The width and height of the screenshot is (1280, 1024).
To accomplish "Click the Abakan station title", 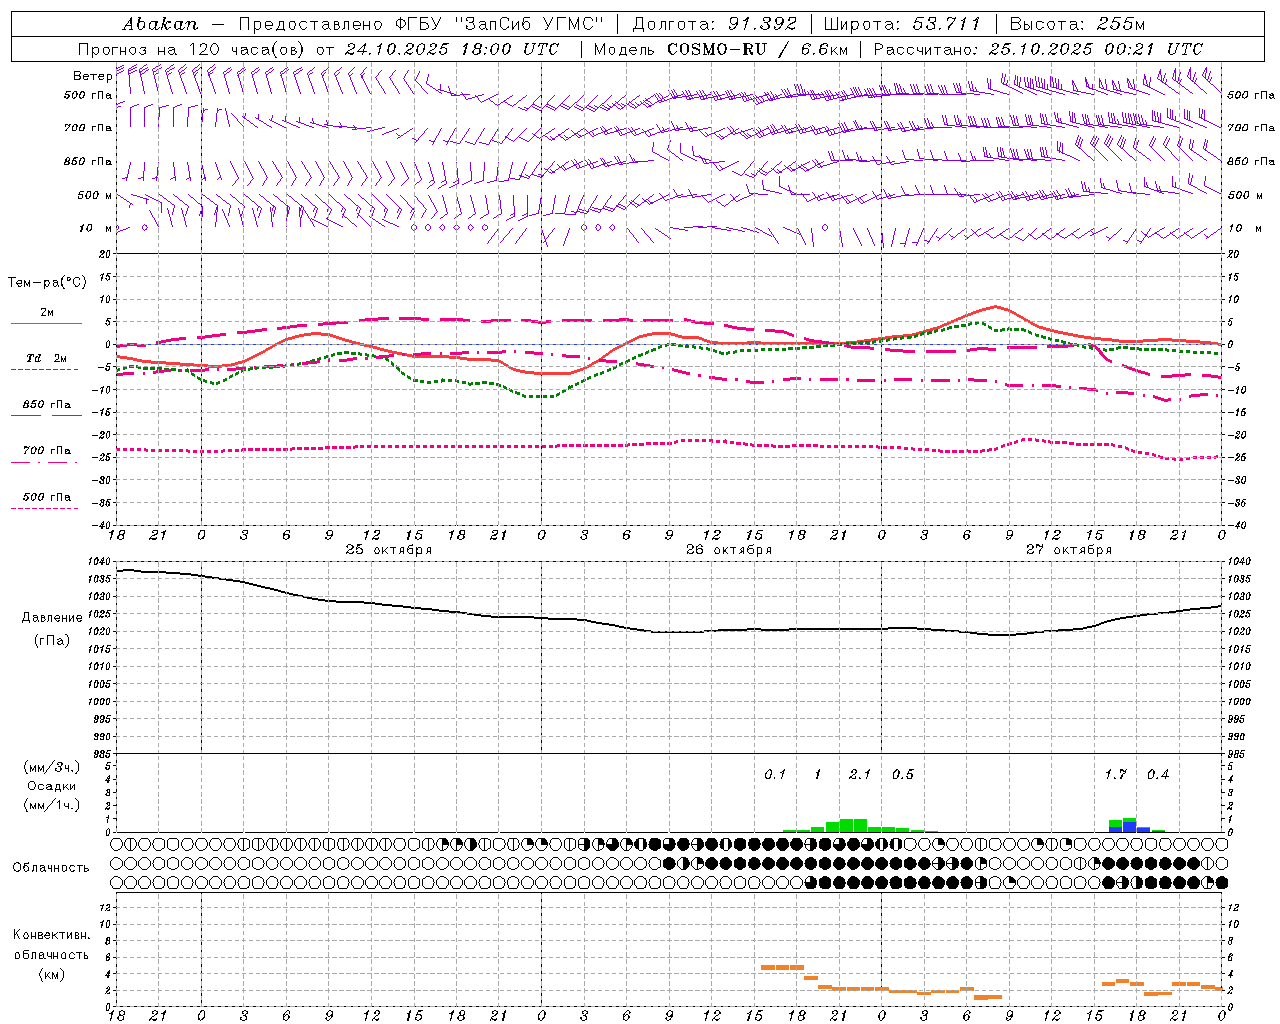I will (160, 23).
